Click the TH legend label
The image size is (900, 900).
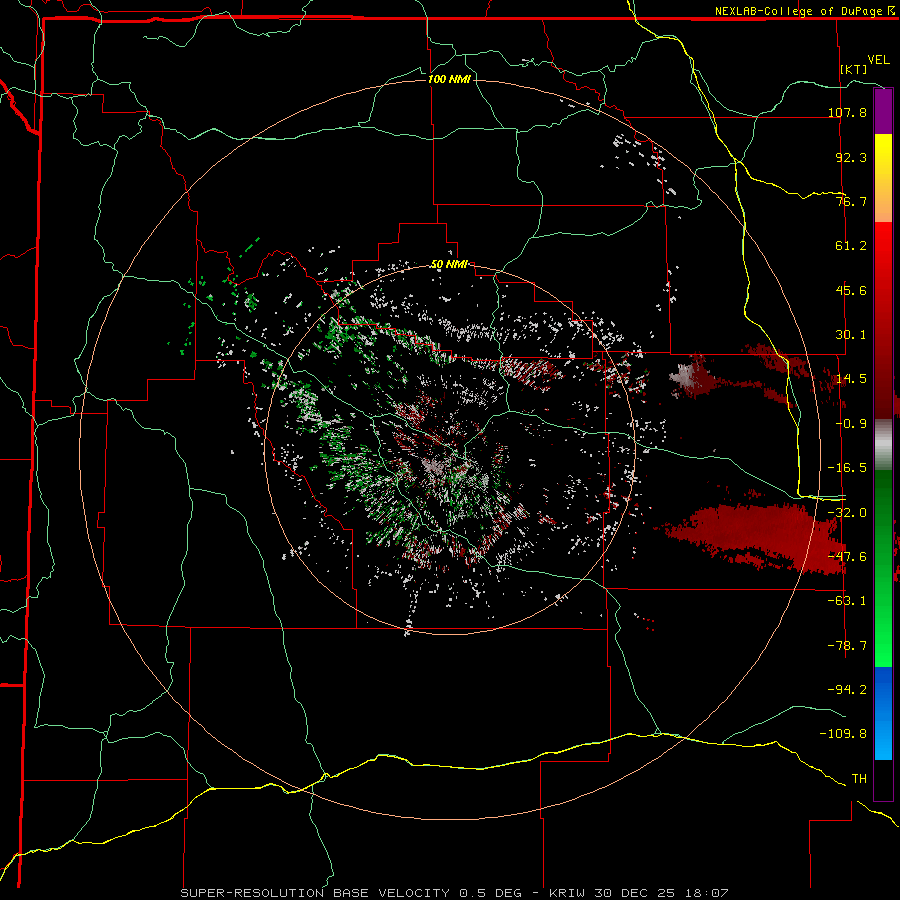859,779
